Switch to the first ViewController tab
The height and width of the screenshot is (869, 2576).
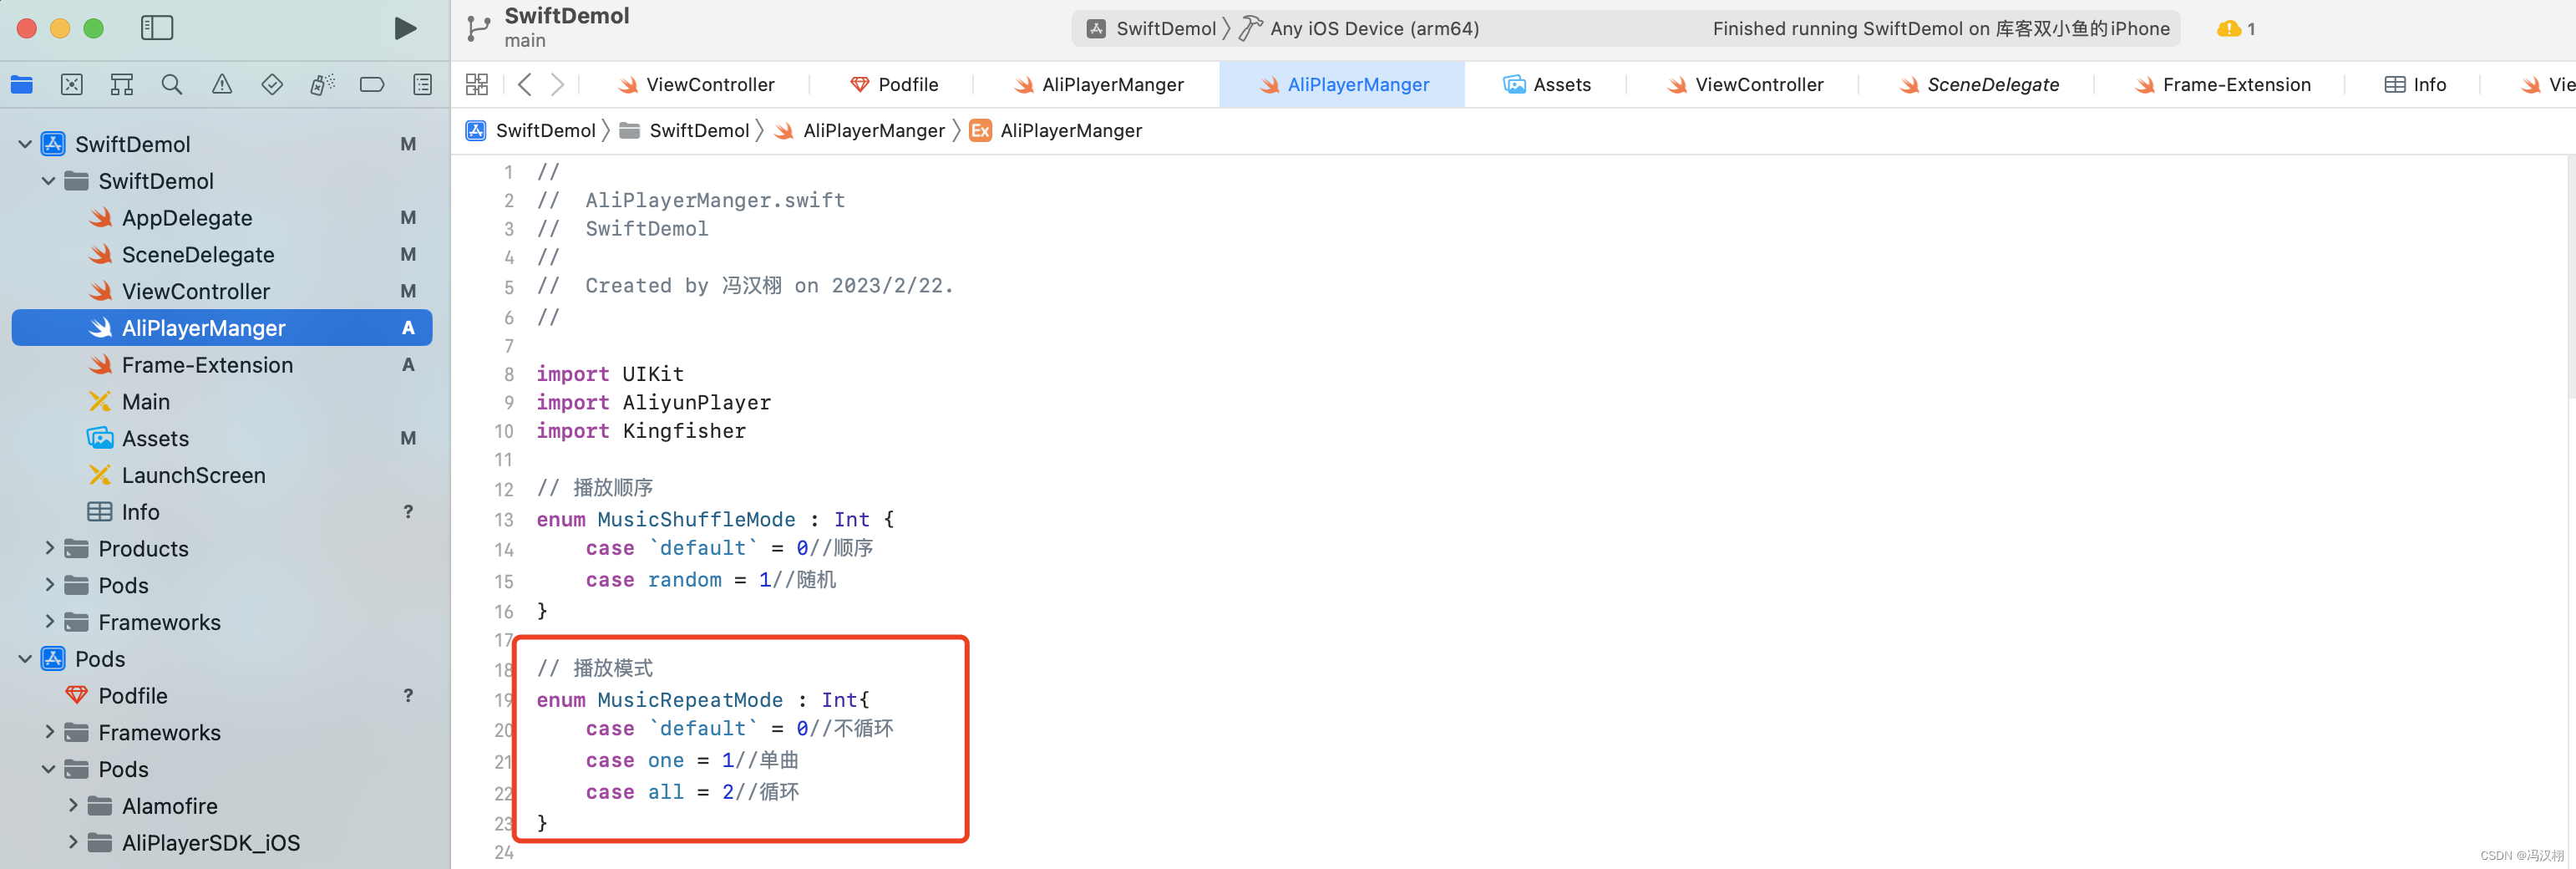tap(696, 85)
